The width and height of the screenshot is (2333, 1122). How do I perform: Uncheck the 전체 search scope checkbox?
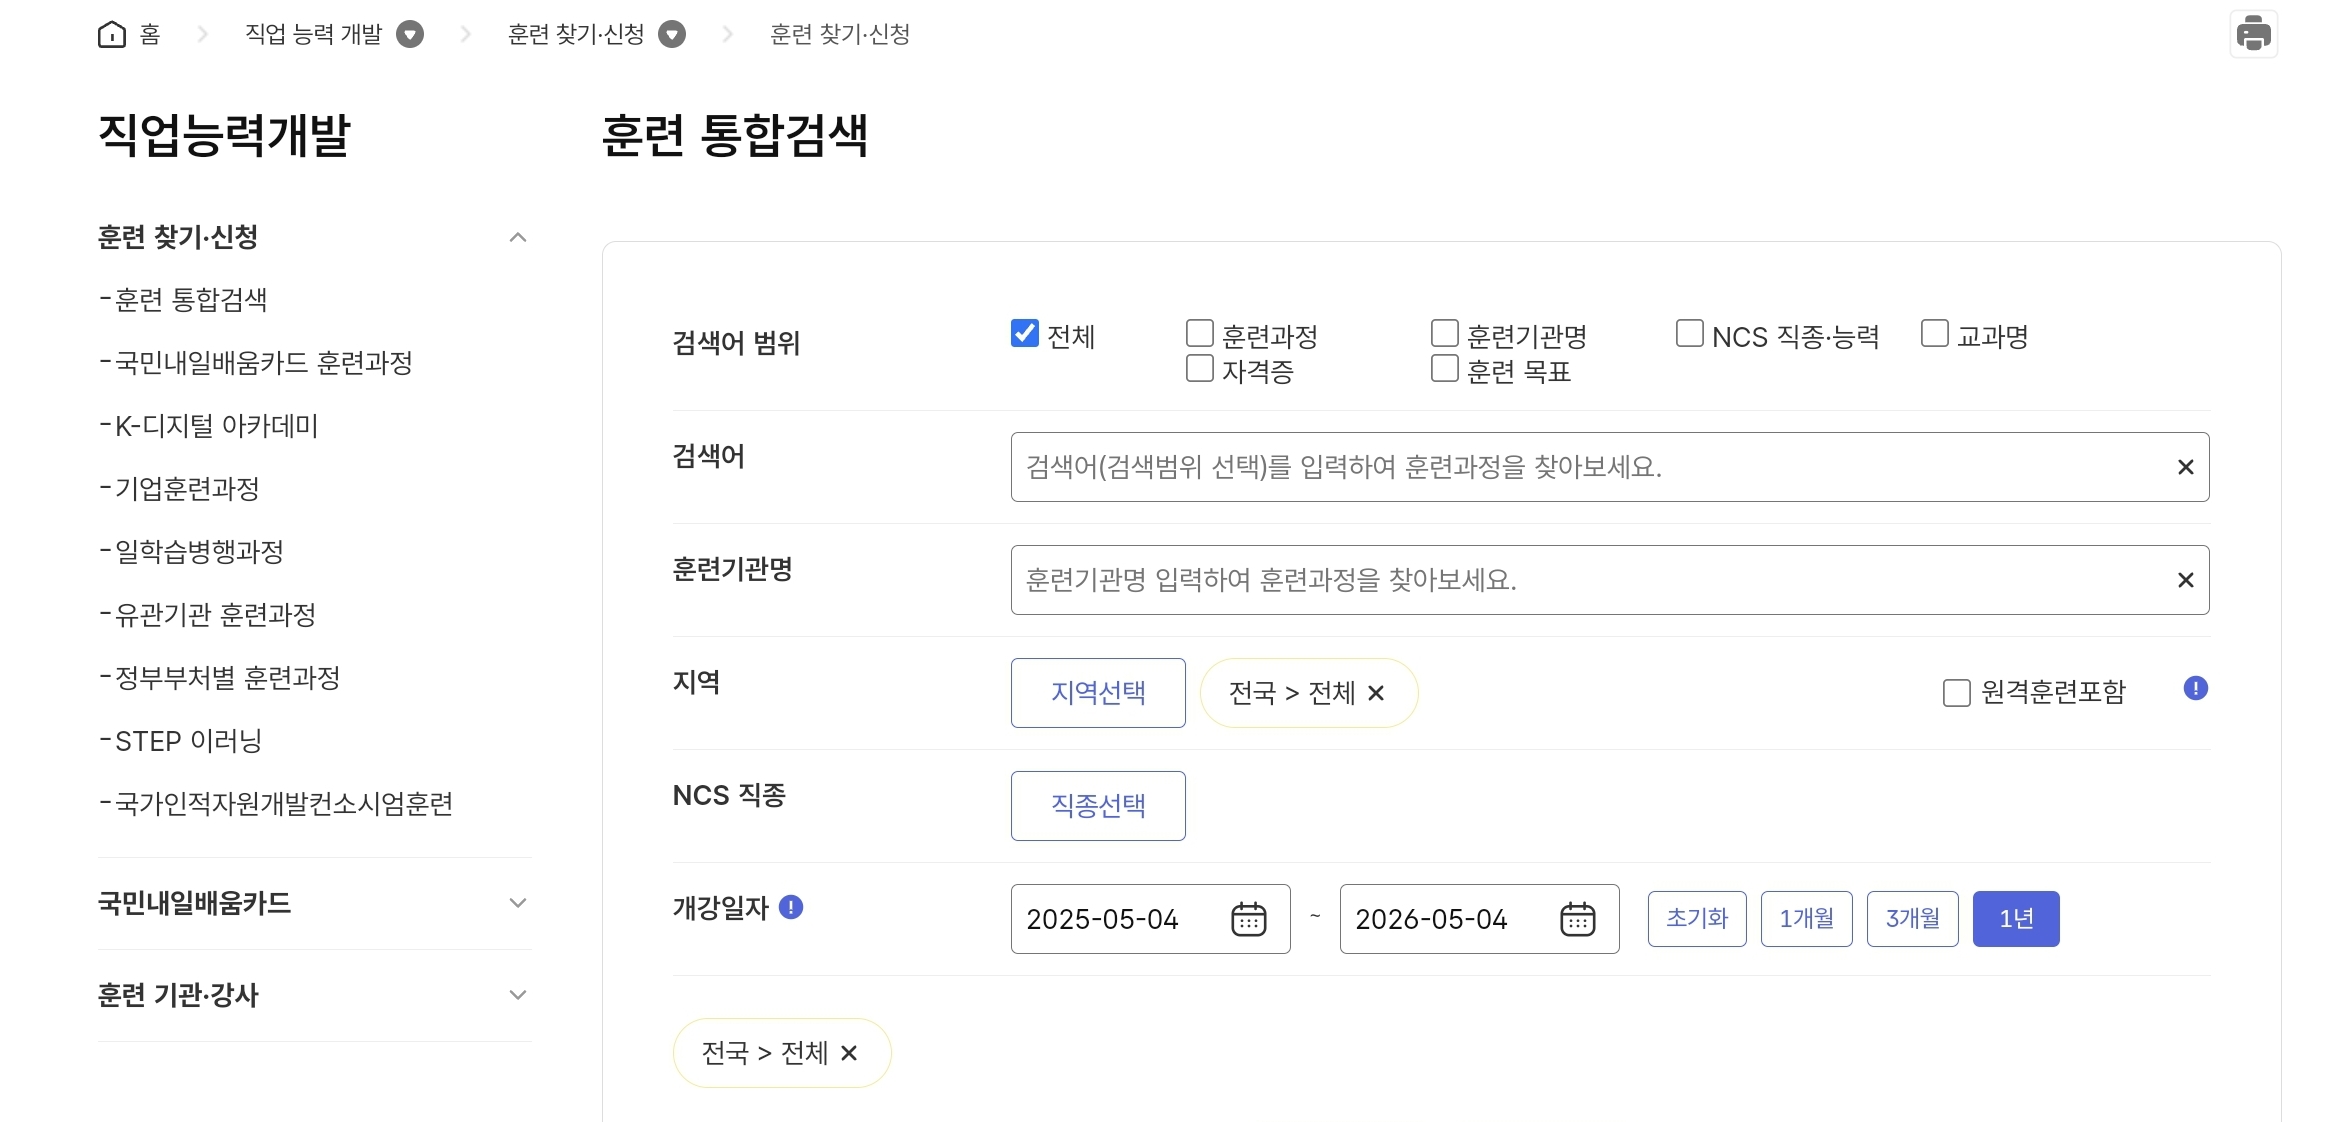[x=1023, y=334]
